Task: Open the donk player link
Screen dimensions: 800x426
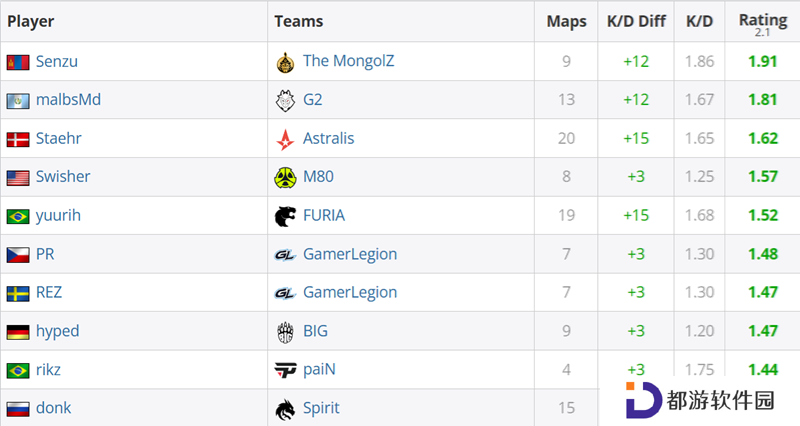Action: pyautogui.click(x=54, y=408)
